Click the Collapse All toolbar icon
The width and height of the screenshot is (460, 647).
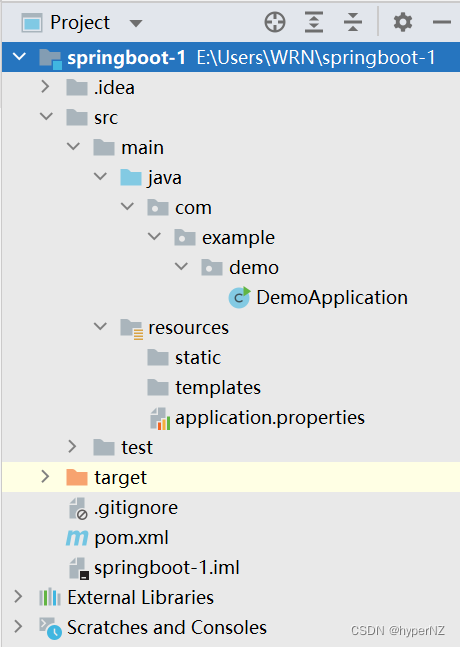(353, 22)
